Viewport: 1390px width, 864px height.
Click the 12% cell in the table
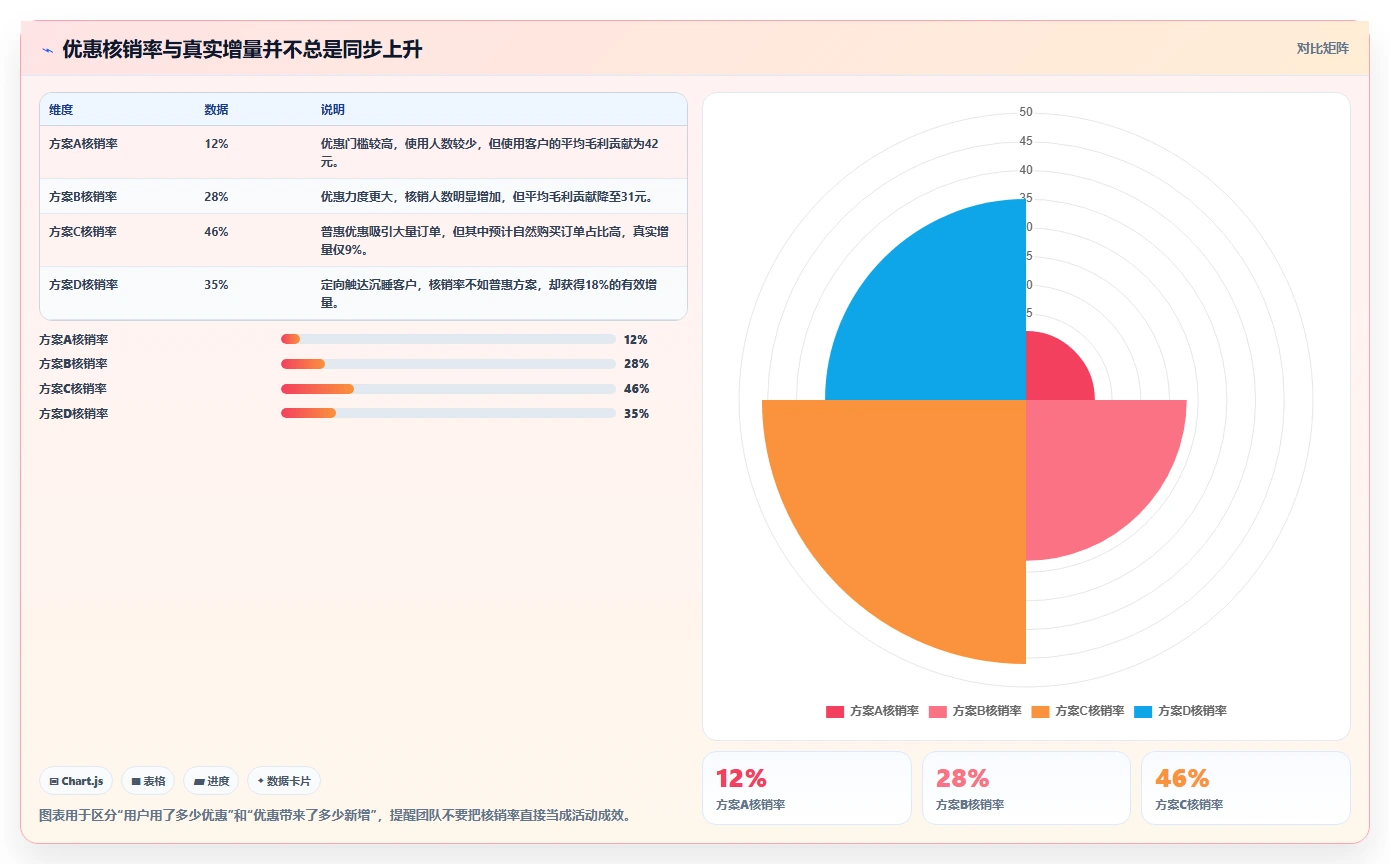point(216,144)
